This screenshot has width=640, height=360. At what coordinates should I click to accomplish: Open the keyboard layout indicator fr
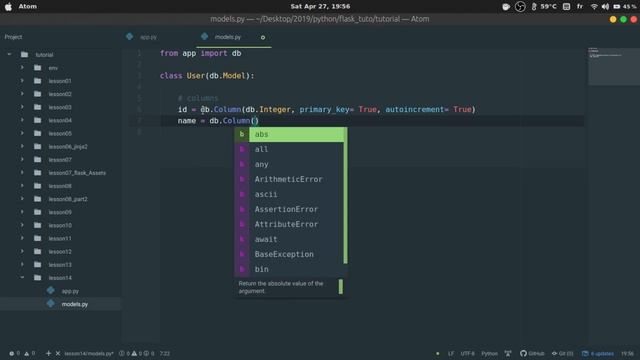click(x=580, y=7)
